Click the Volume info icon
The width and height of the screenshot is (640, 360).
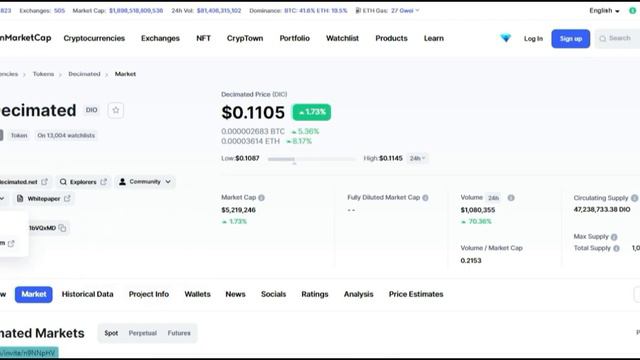pos(511,198)
